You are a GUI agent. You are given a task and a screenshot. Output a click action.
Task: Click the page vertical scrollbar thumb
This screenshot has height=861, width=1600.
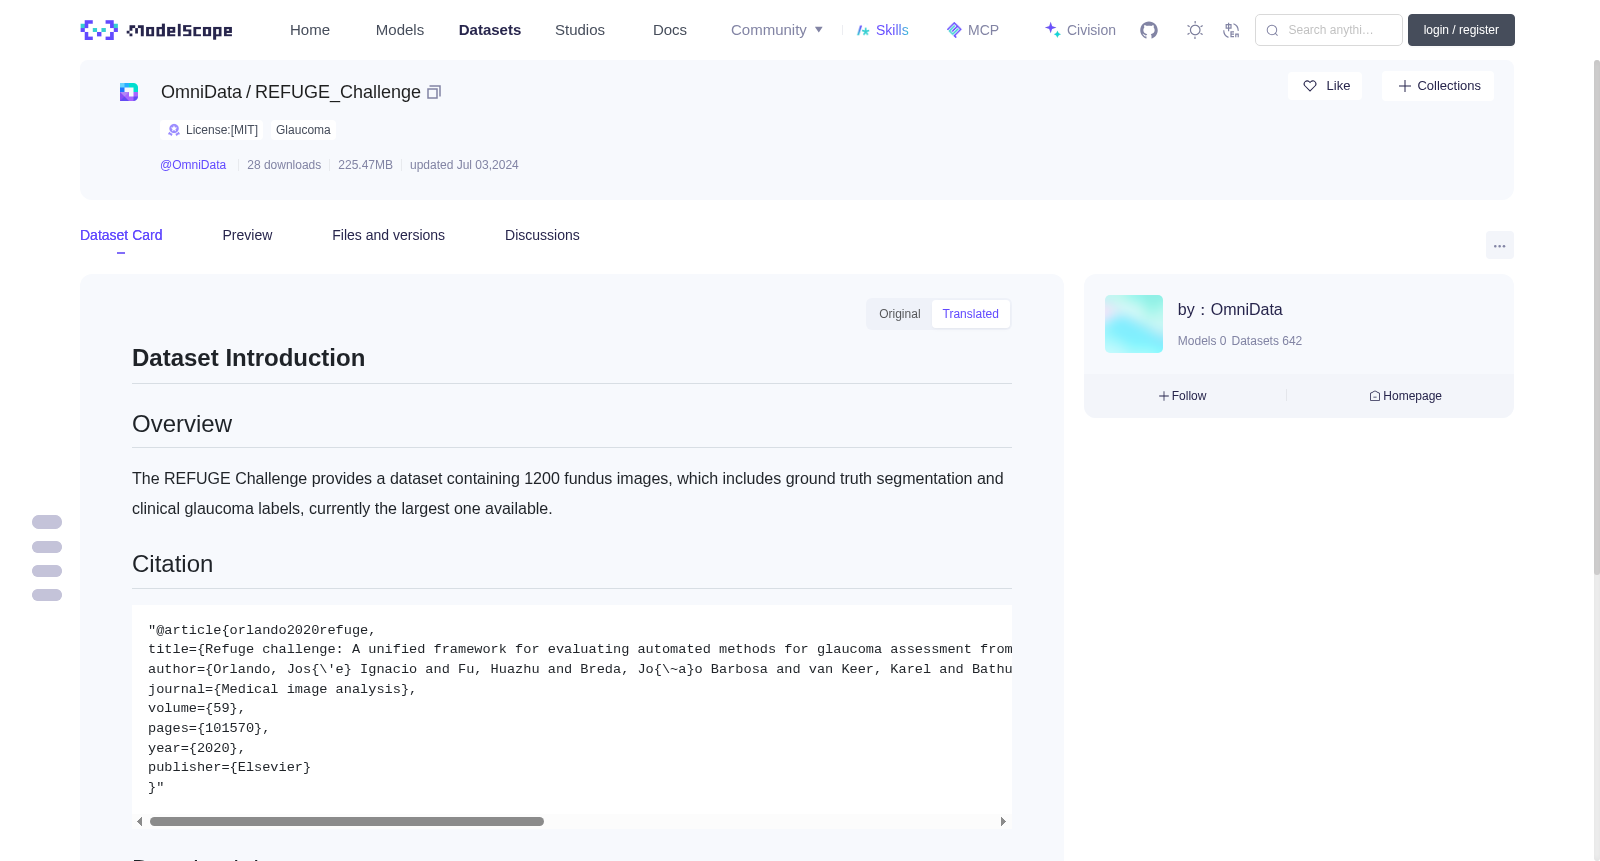1596,317
